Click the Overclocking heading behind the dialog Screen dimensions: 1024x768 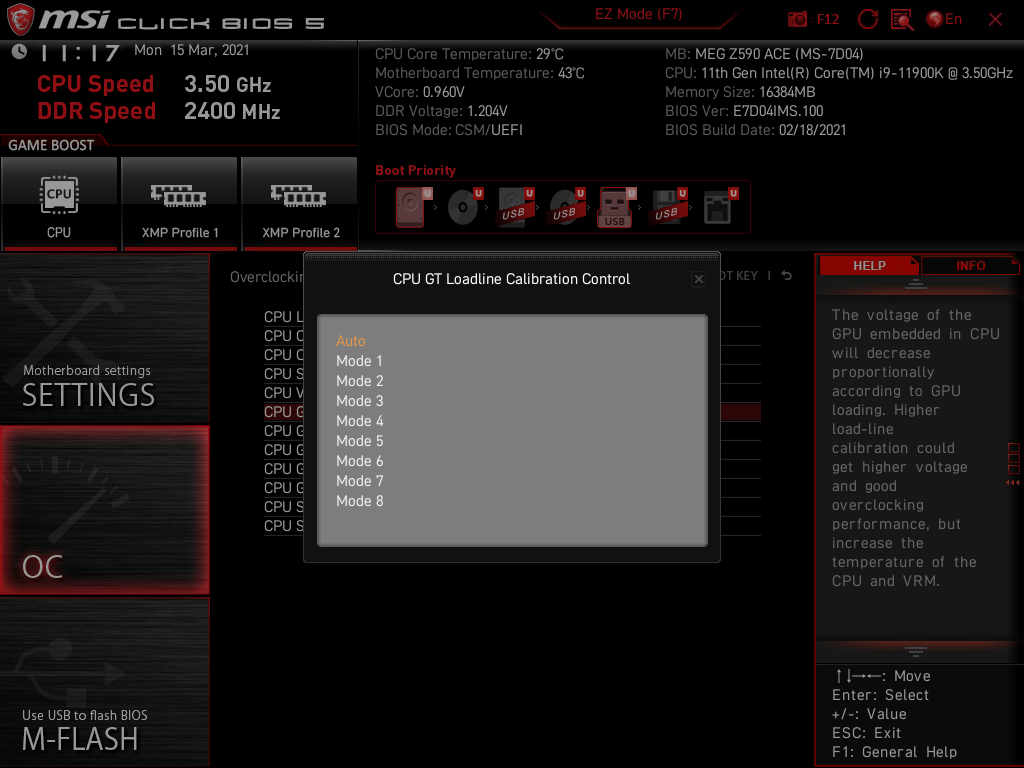click(x=266, y=277)
